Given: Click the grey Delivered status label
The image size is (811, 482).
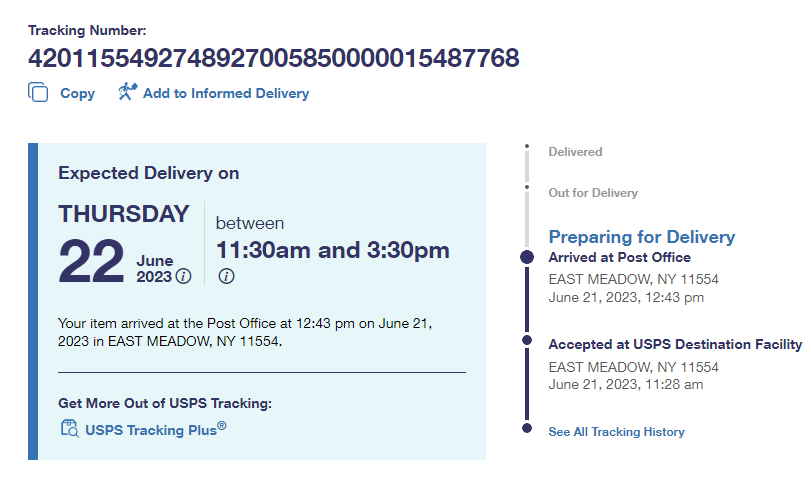Looking at the screenshot, I should (x=575, y=152).
